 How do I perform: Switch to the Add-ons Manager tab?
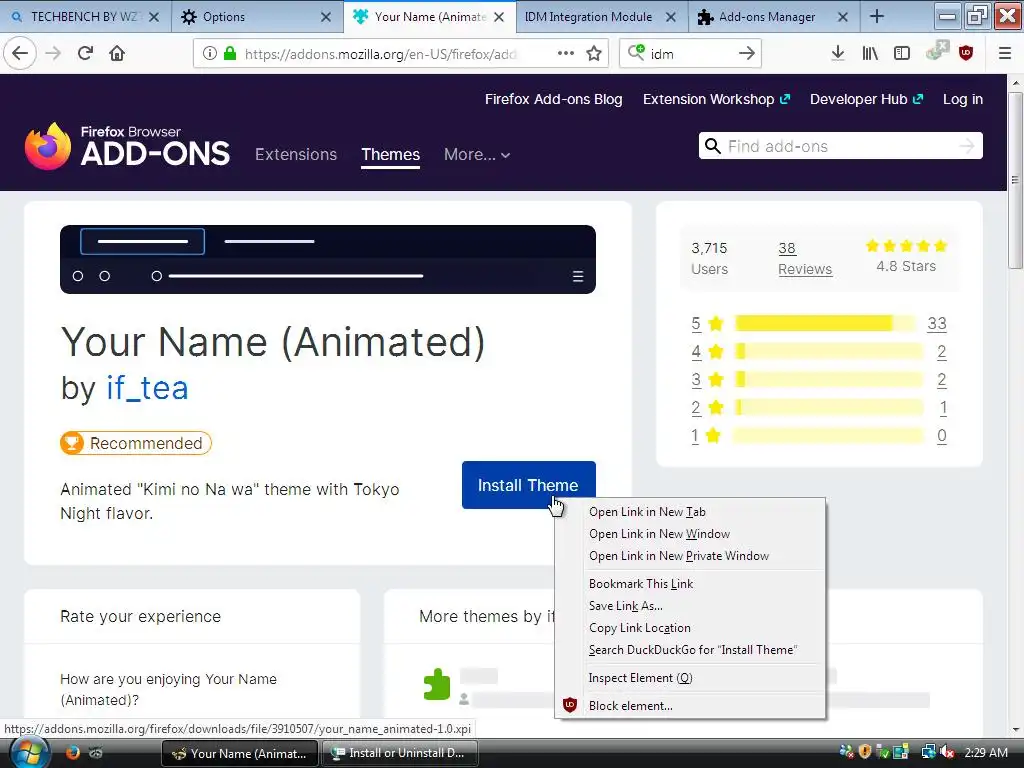[x=774, y=16]
